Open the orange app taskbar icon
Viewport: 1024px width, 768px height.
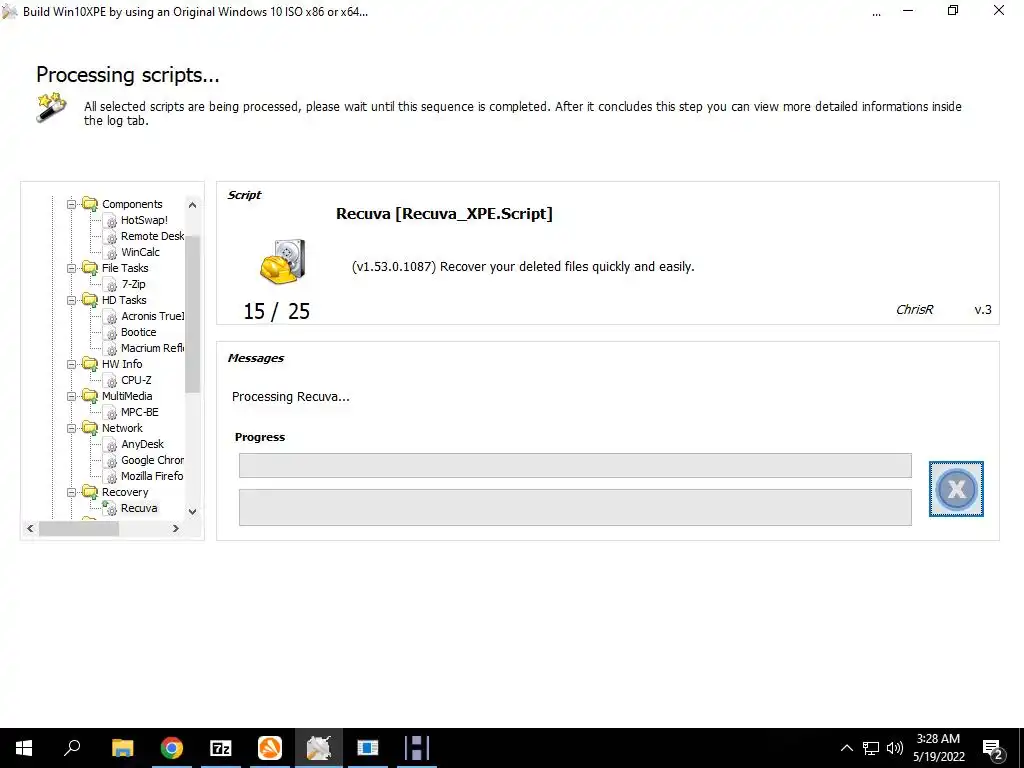[x=270, y=748]
